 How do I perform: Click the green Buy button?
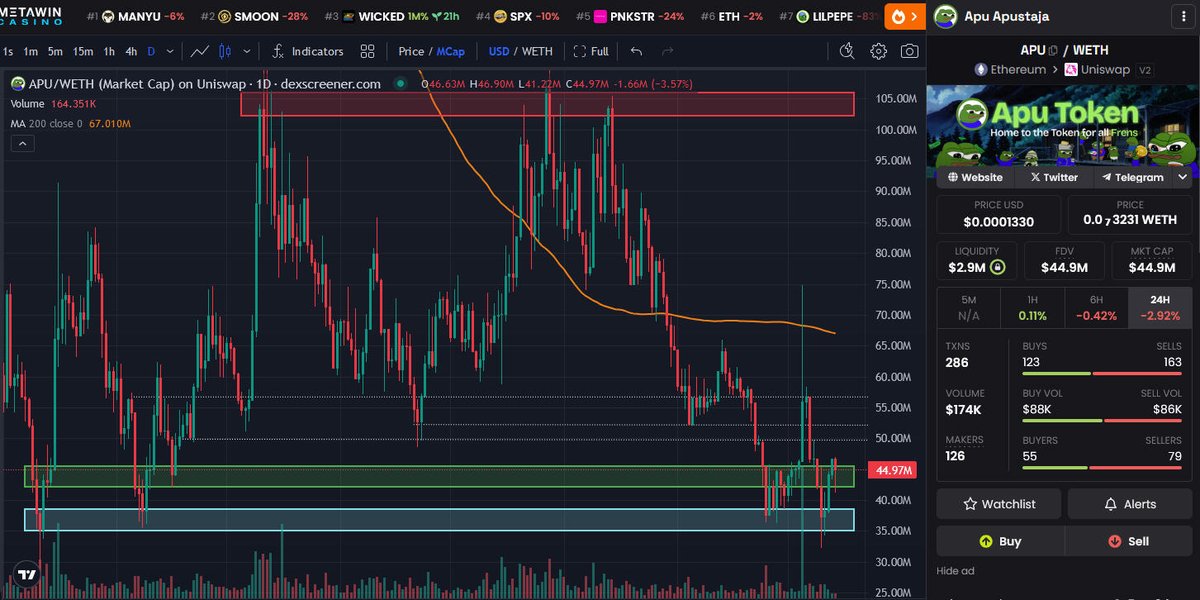point(1000,541)
